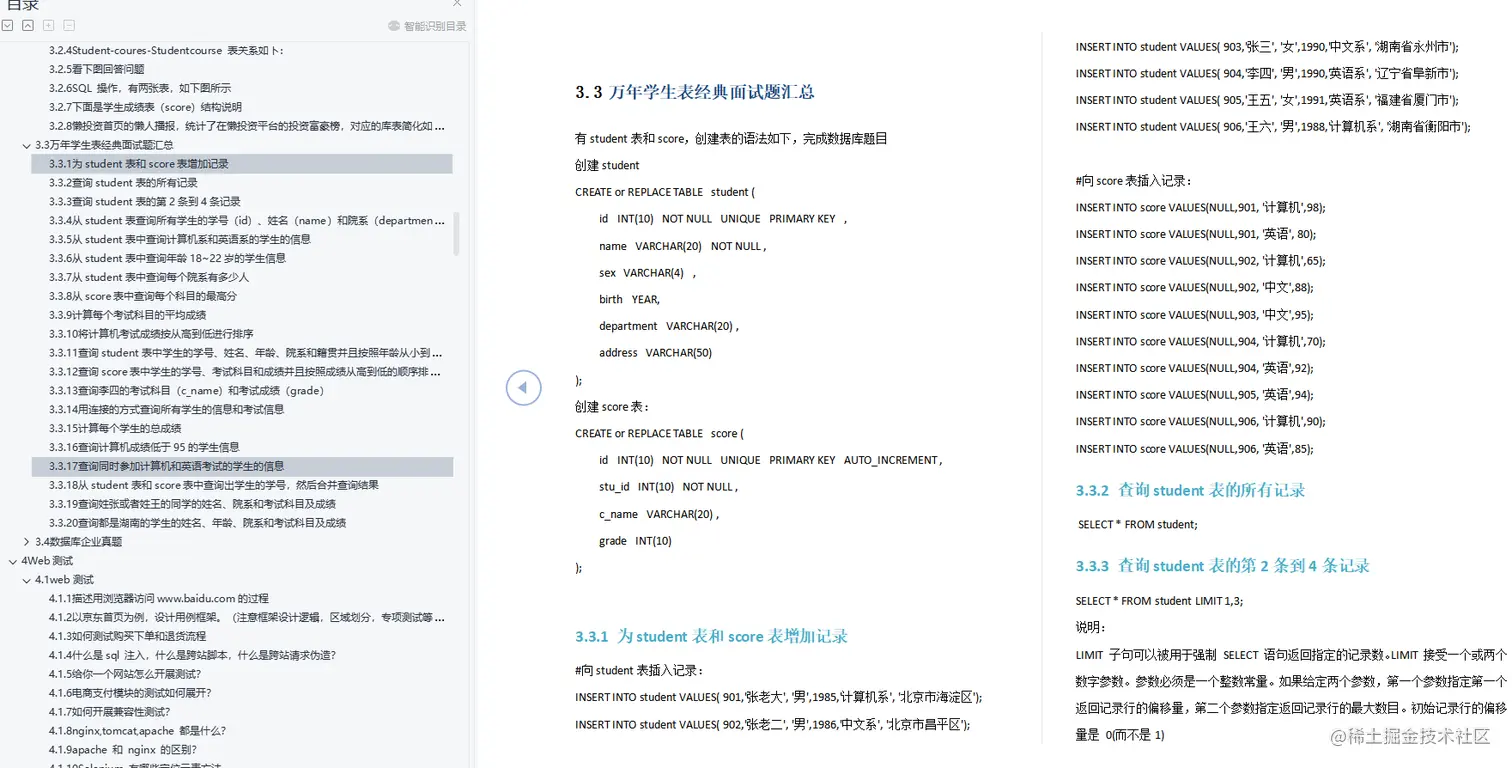Image resolution: width=1512 pixels, height=768 pixels.
Task: Click the sidebar scrollbar thumb
Action: pyautogui.click(x=456, y=235)
